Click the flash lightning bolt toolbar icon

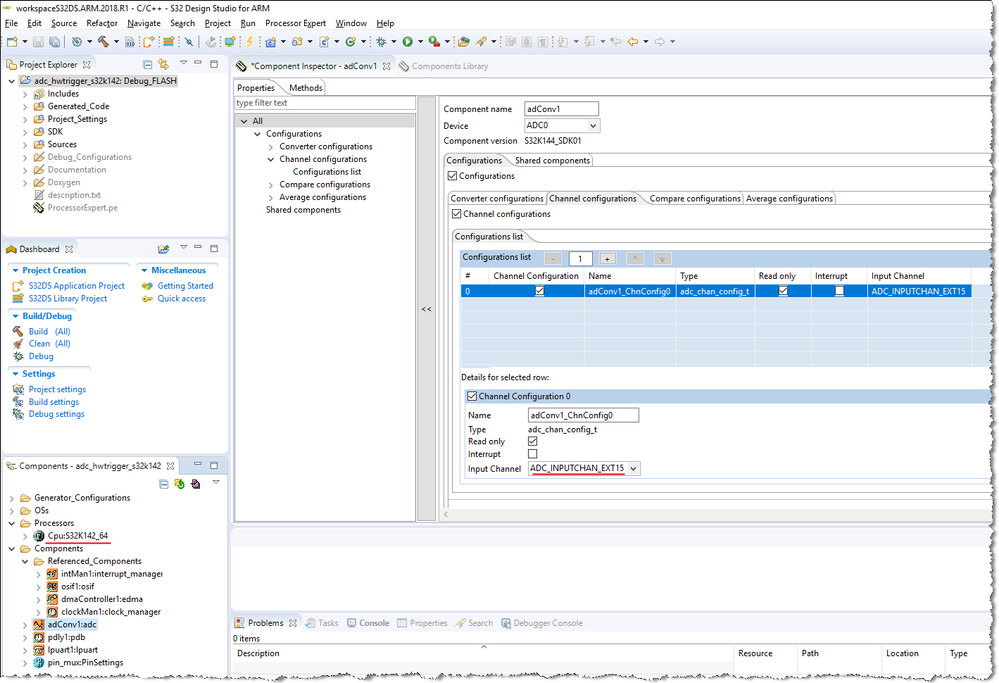point(250,41)
